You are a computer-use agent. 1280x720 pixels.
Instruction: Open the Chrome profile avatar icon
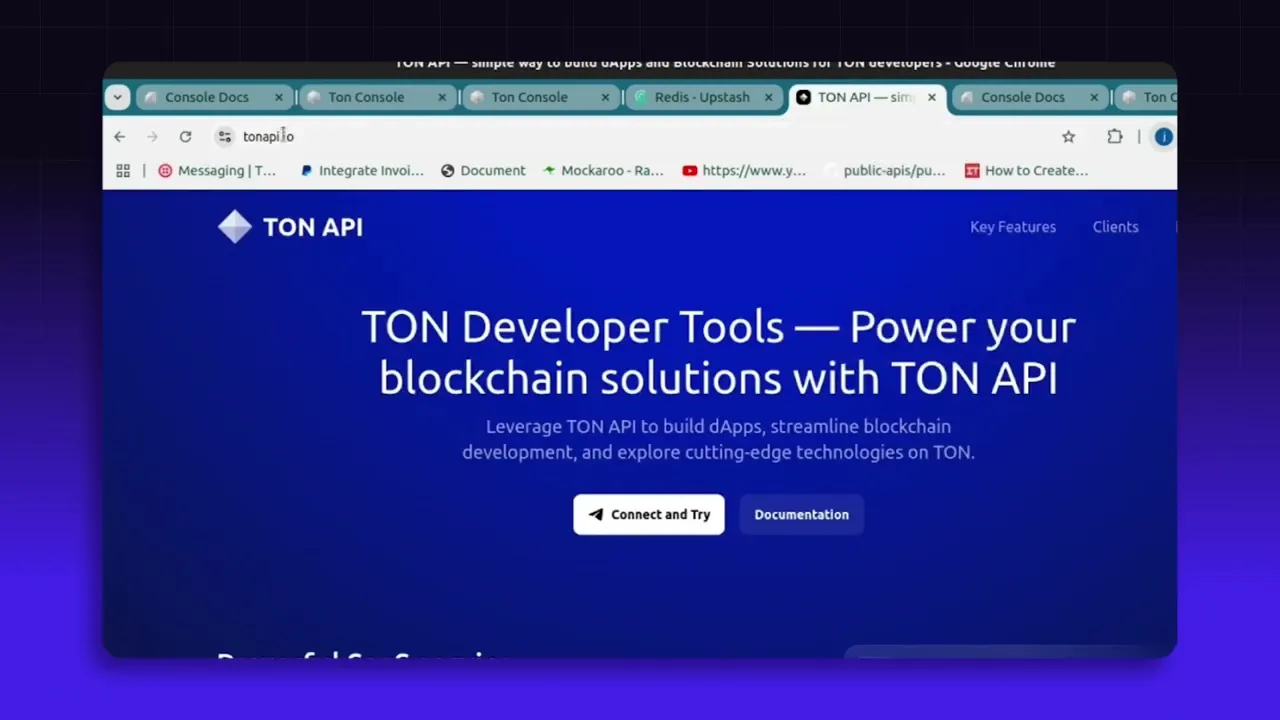[1163, 136]
